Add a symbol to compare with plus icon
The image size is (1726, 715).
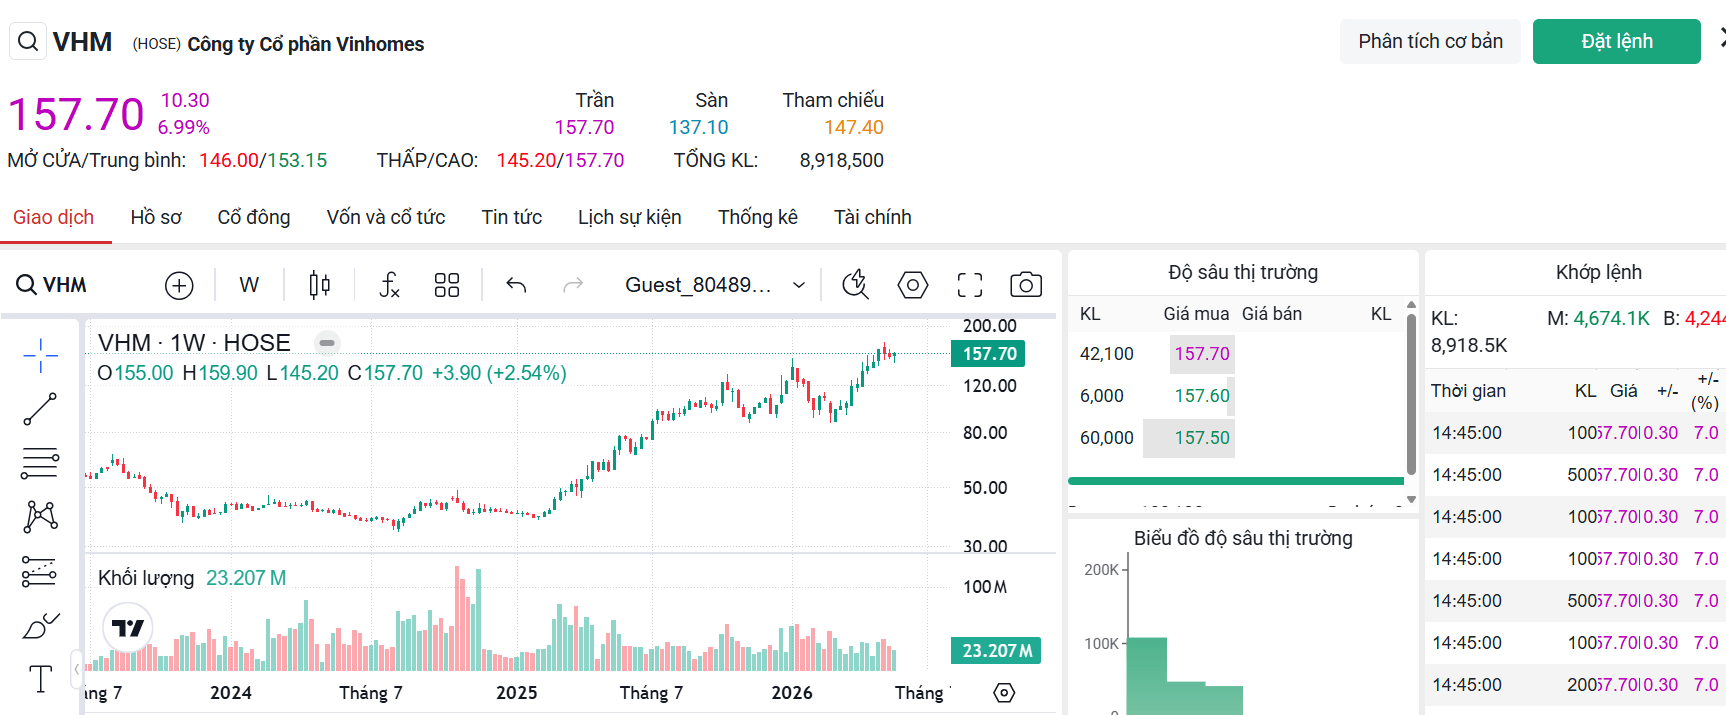[x=179, y=285]
